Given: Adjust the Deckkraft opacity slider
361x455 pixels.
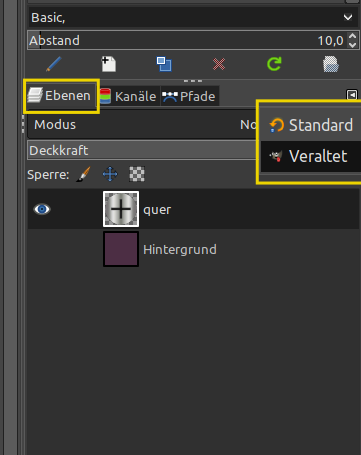Looking at the screenshot, I should [142, 150].
